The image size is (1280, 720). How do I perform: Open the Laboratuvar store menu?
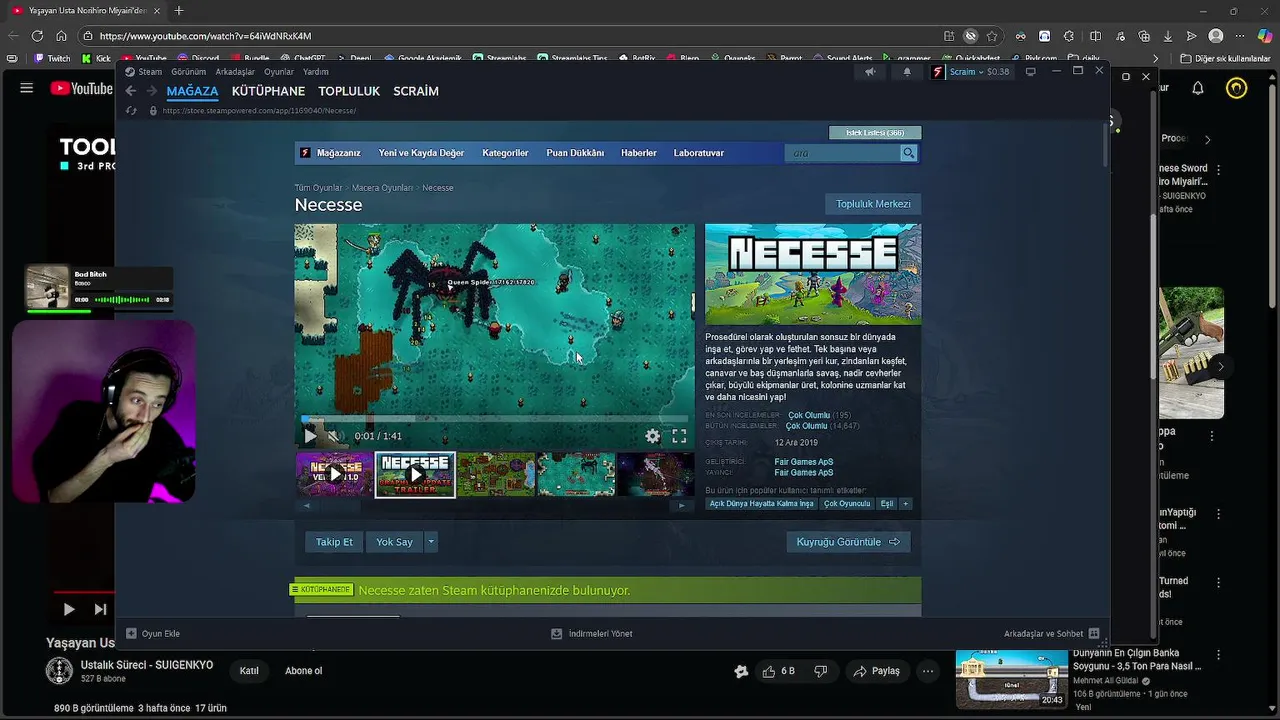tap(699, 153)
